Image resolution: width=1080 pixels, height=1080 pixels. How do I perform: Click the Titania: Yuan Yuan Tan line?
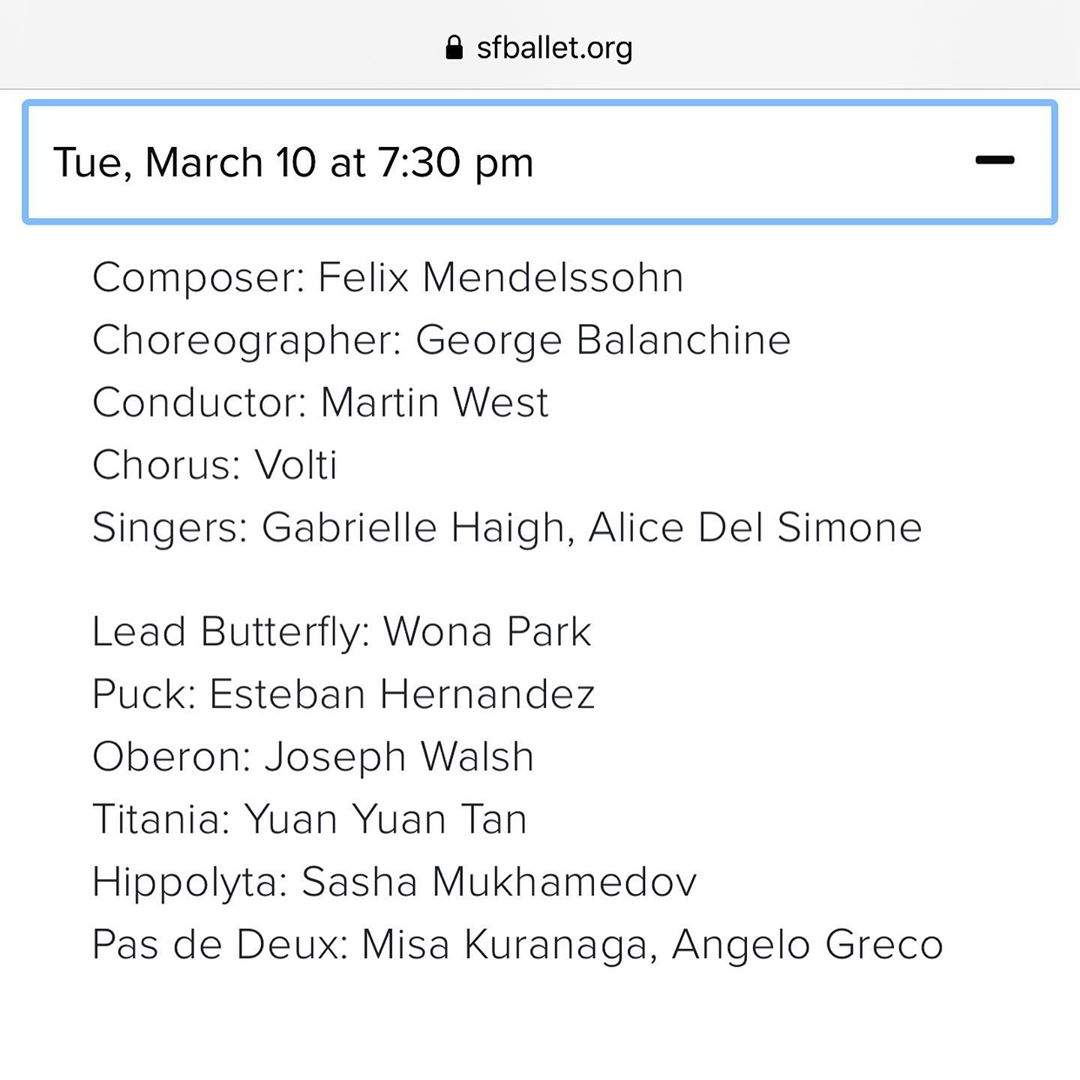[x=309, y=820]
